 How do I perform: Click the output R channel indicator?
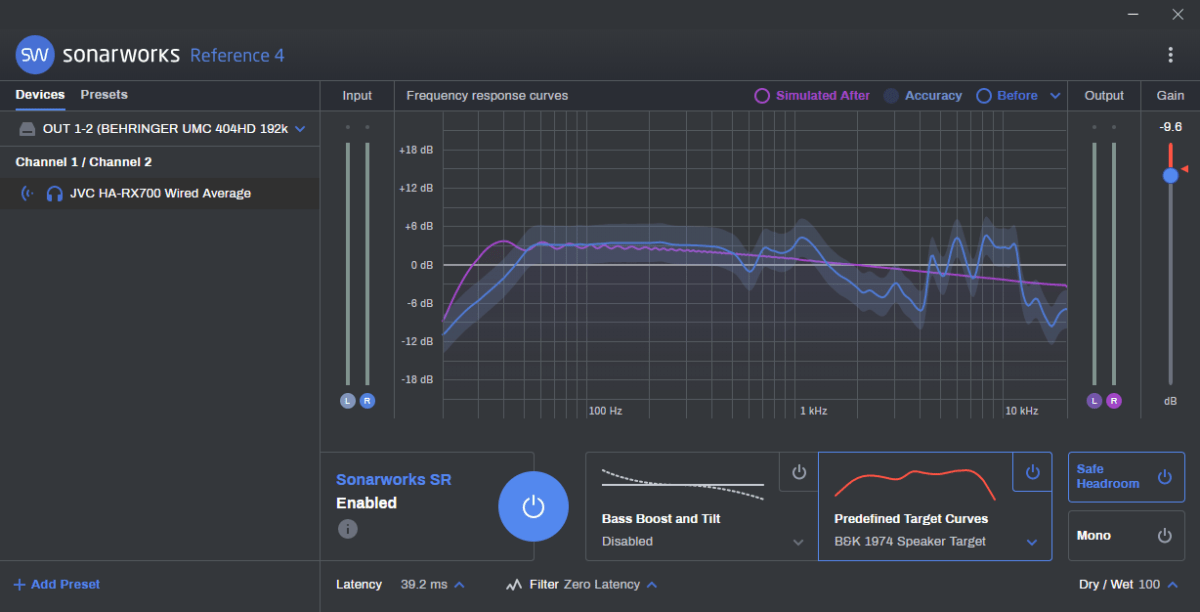point(1114,401)
